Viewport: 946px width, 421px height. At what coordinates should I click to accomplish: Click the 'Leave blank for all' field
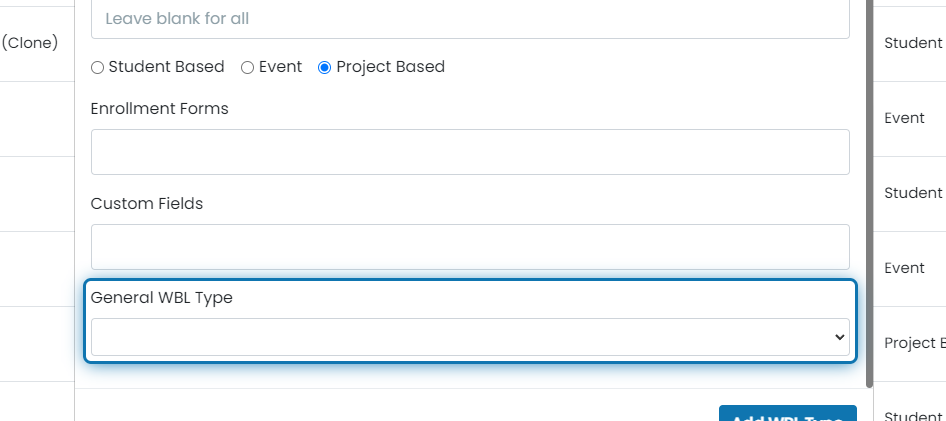point(470,19)
